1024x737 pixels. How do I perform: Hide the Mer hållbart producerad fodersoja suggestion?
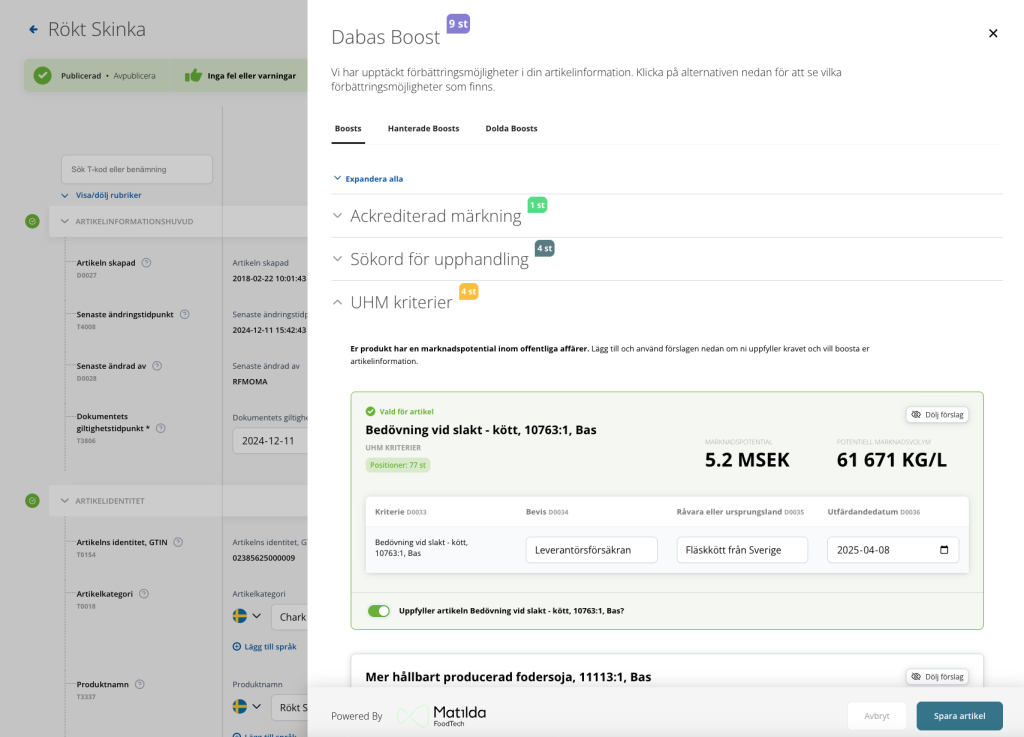[937, 677]
